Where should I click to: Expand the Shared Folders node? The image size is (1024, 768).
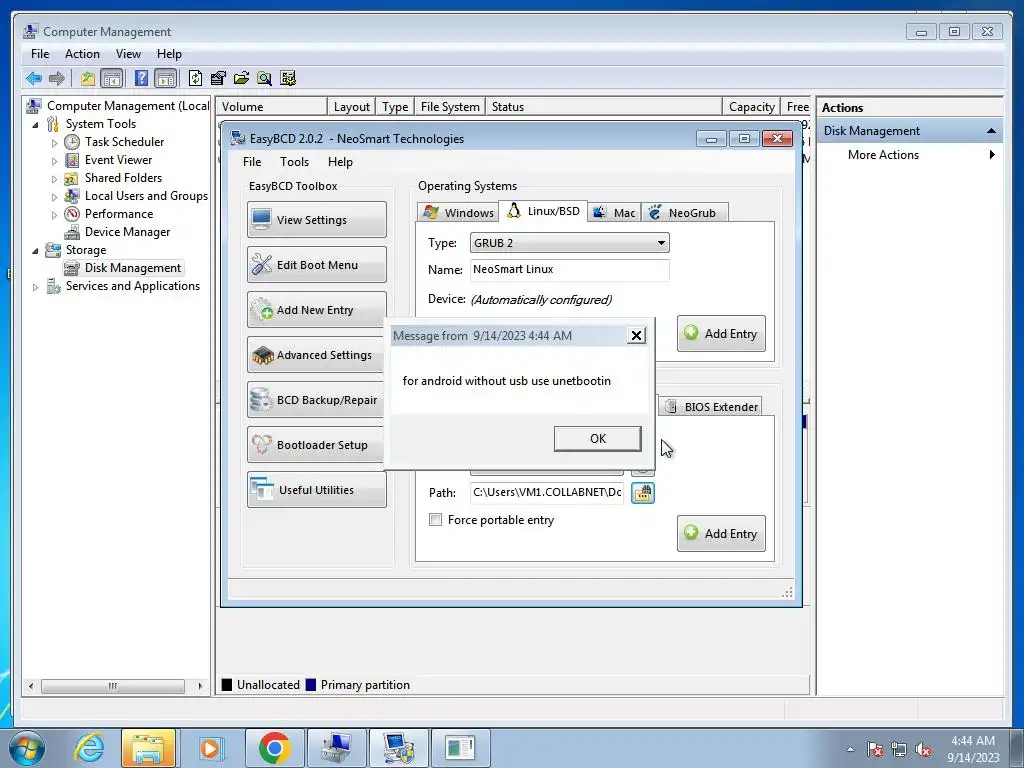[x=54, y=178]
